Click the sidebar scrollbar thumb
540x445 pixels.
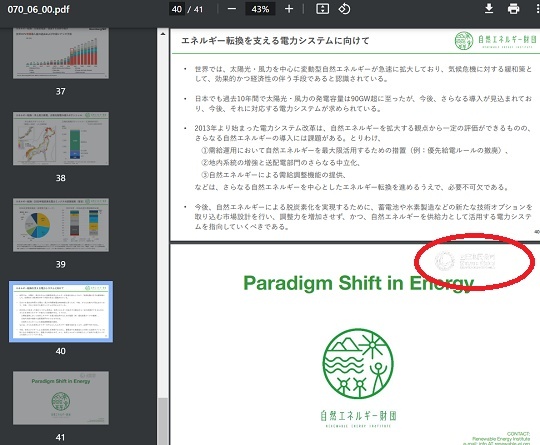(x=163, y=421)
